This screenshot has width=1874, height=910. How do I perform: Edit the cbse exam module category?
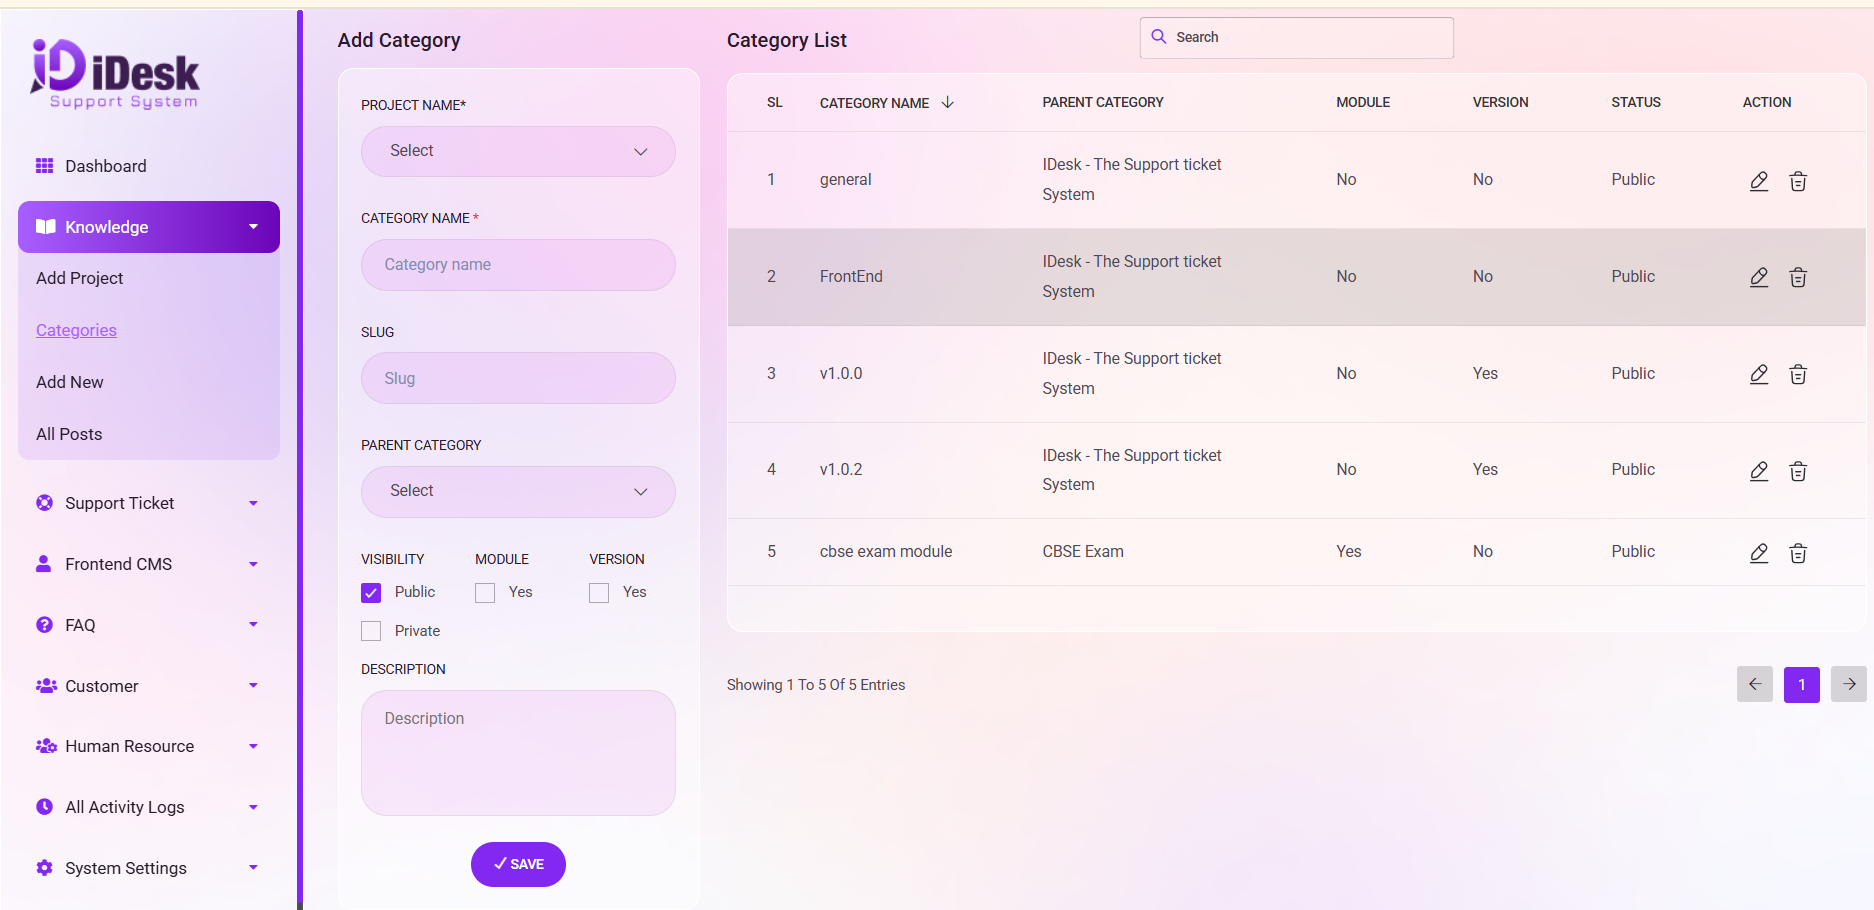coord(1758,553)
